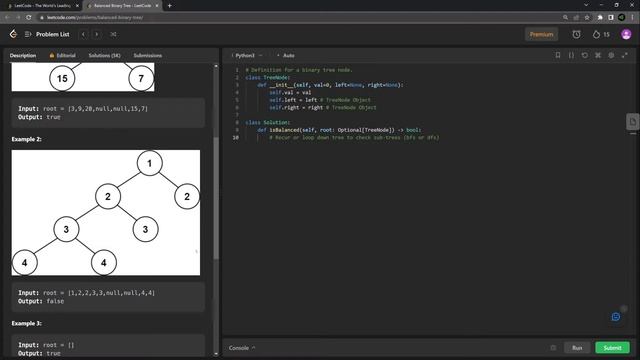Place cursor on code line 10 comment
This screenshot has width=640, height=360.
[x=353, y=138]
